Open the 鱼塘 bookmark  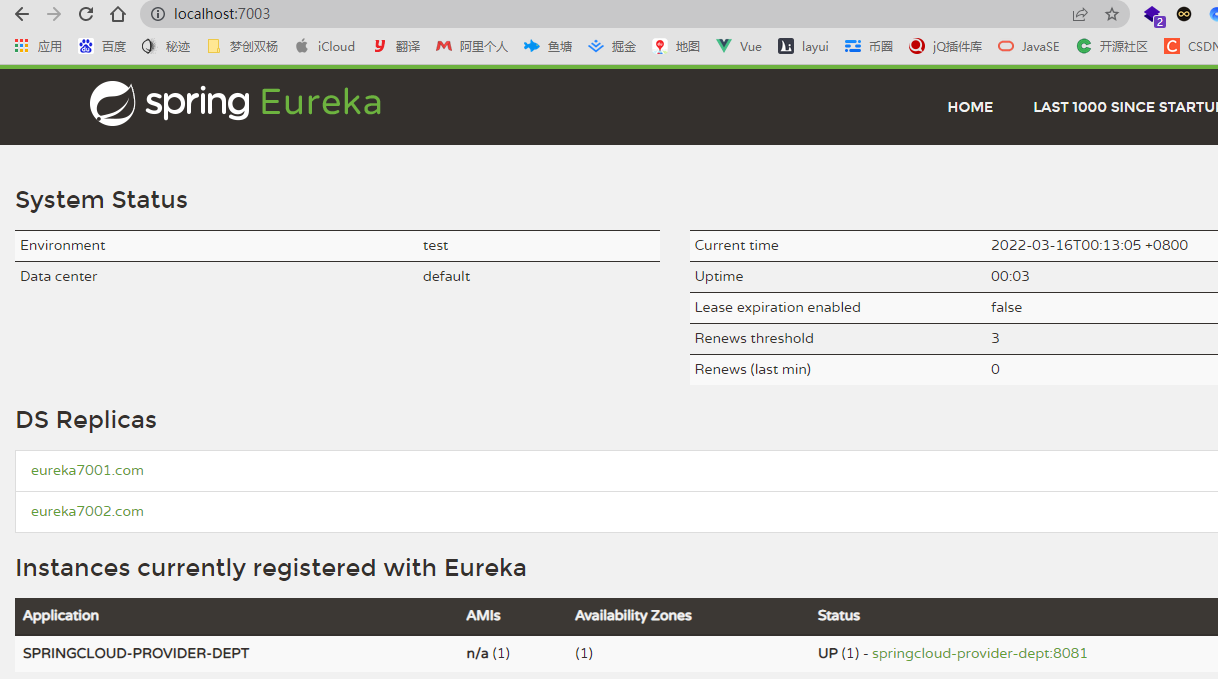(x=548, y=46)
